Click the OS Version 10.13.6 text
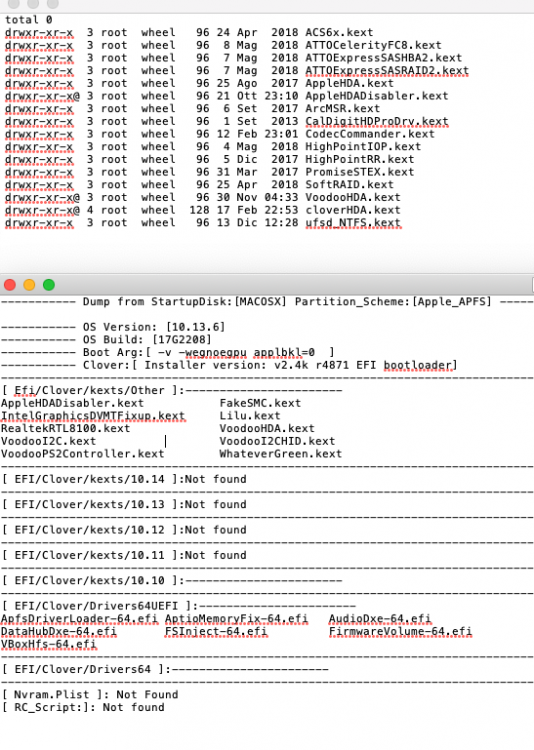 point(154,327)
